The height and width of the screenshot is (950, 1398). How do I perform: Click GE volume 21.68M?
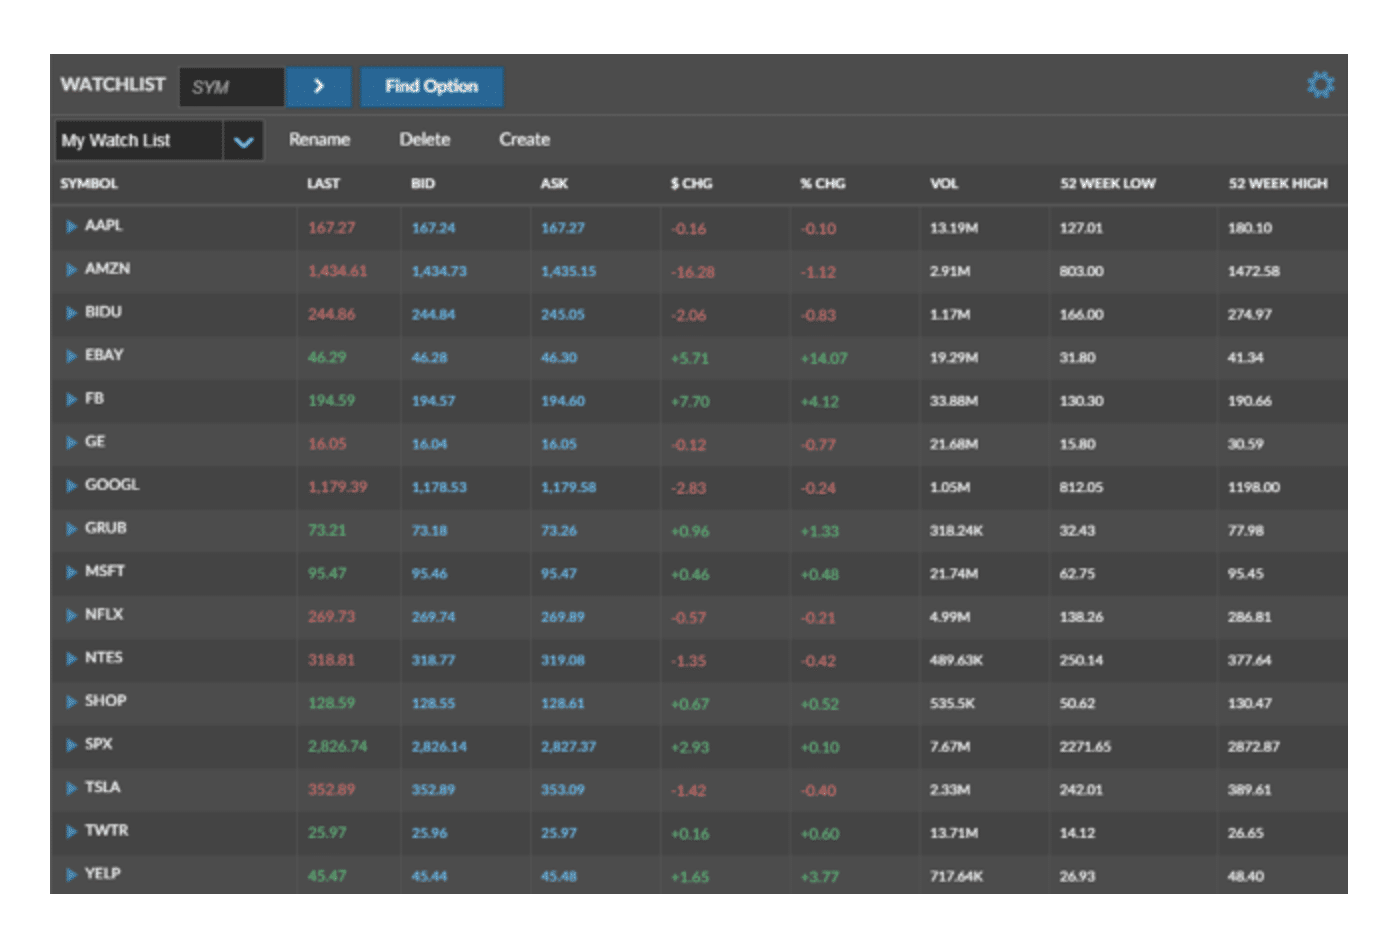point(954,444)
